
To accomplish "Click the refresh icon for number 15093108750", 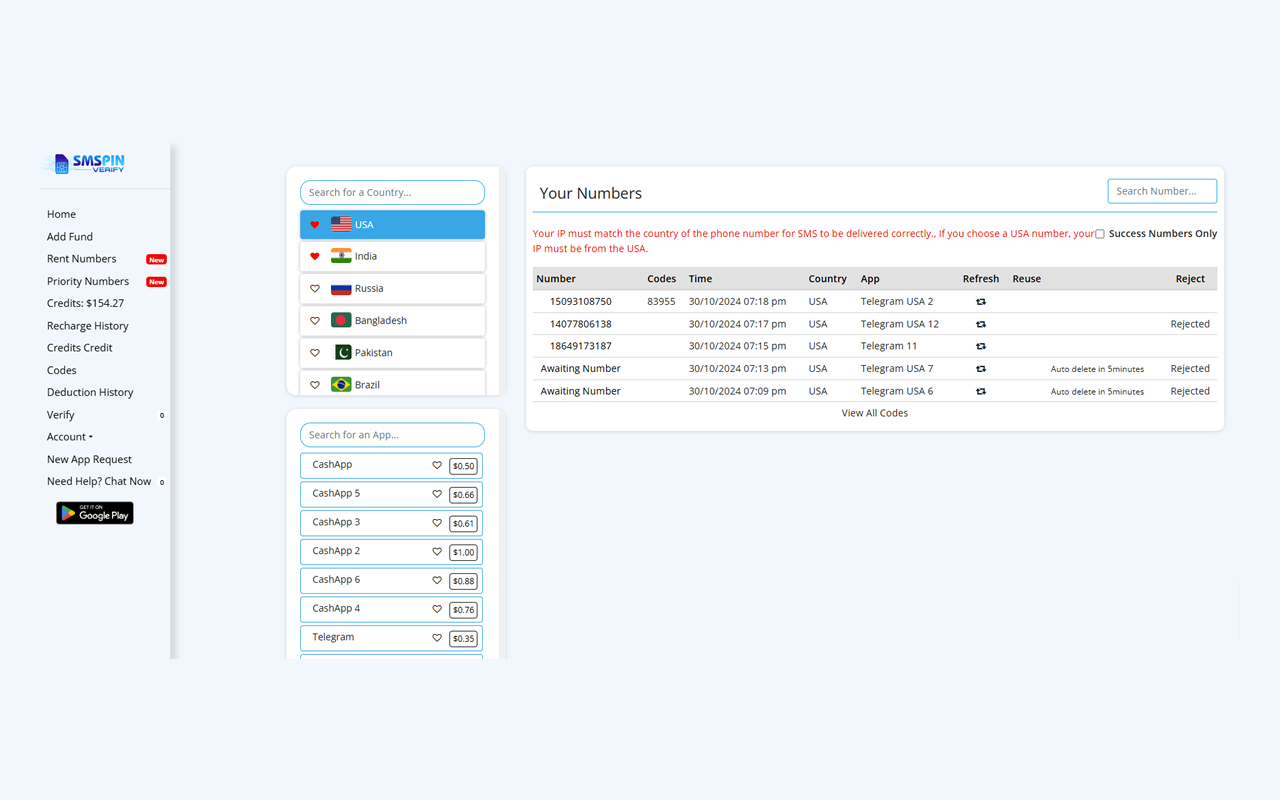I will (x=980, y=301).
